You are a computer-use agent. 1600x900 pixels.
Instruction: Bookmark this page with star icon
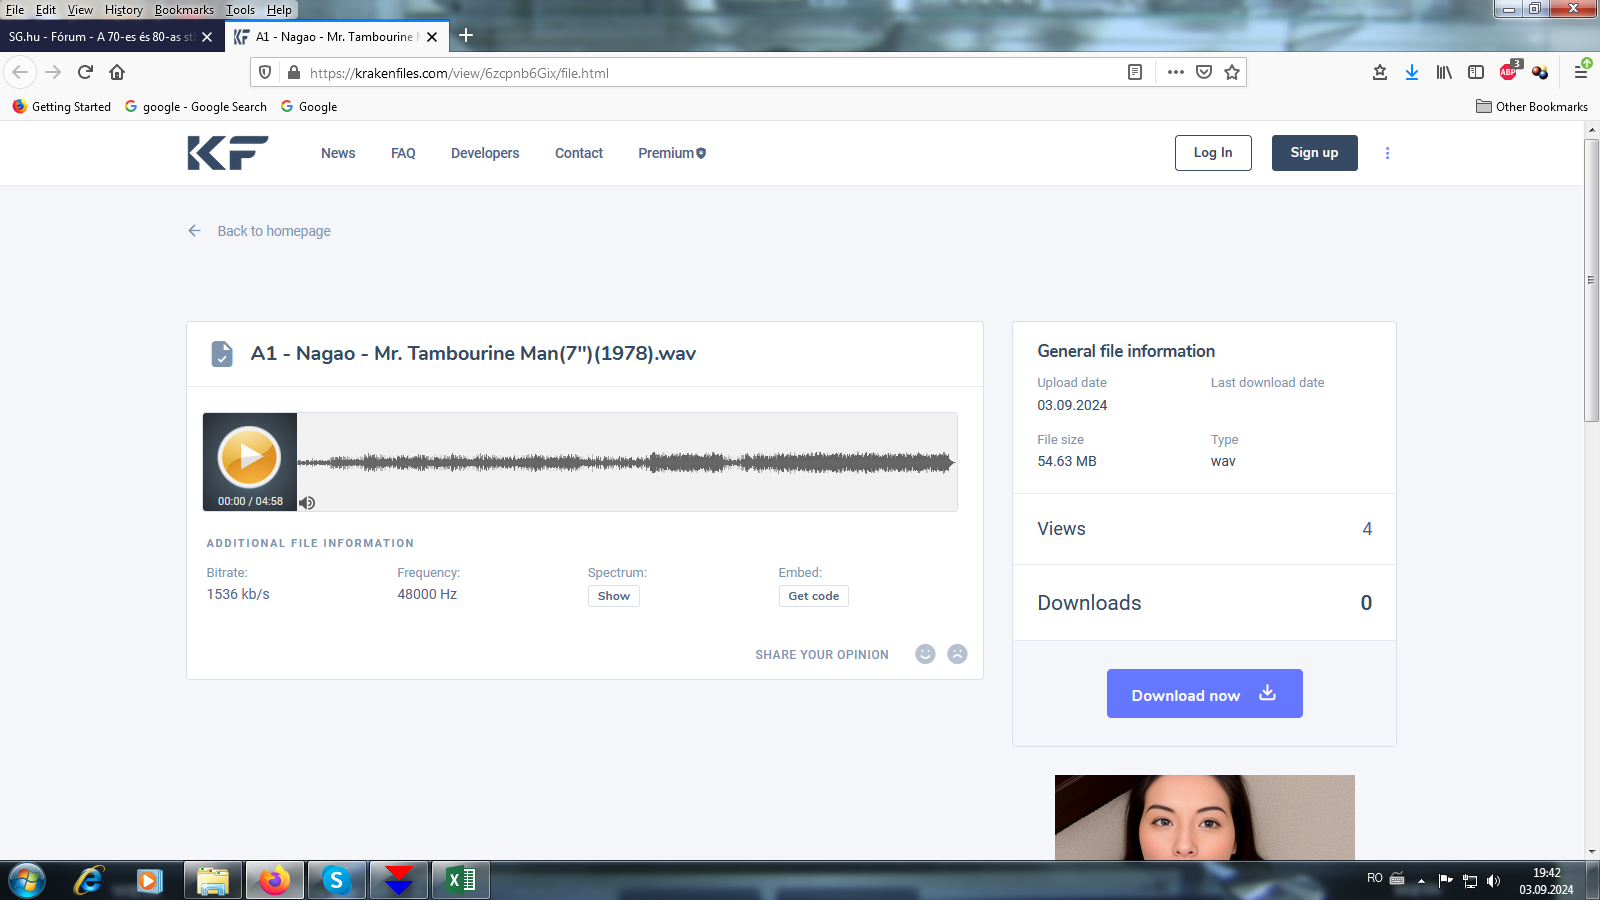coord(1232,72)
